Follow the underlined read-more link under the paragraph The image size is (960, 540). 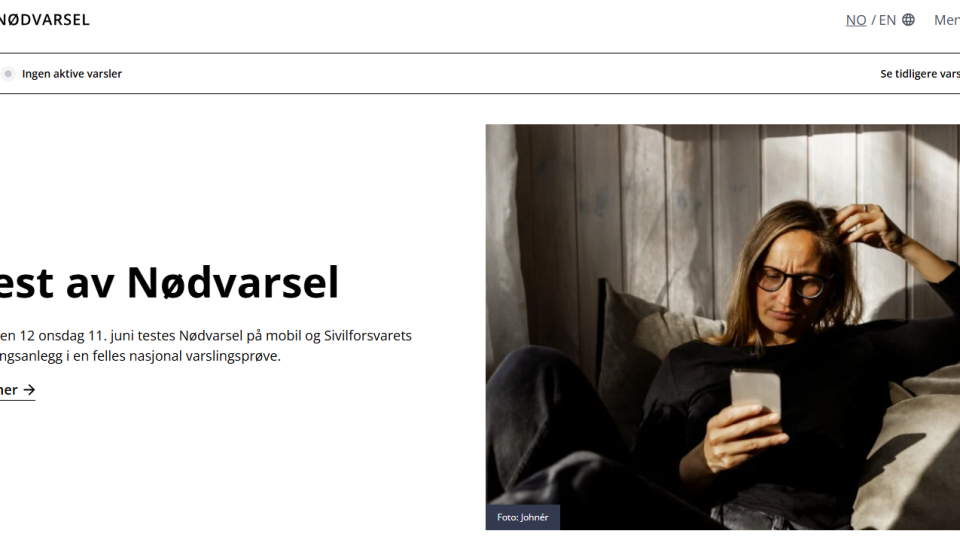pos(17,390)
